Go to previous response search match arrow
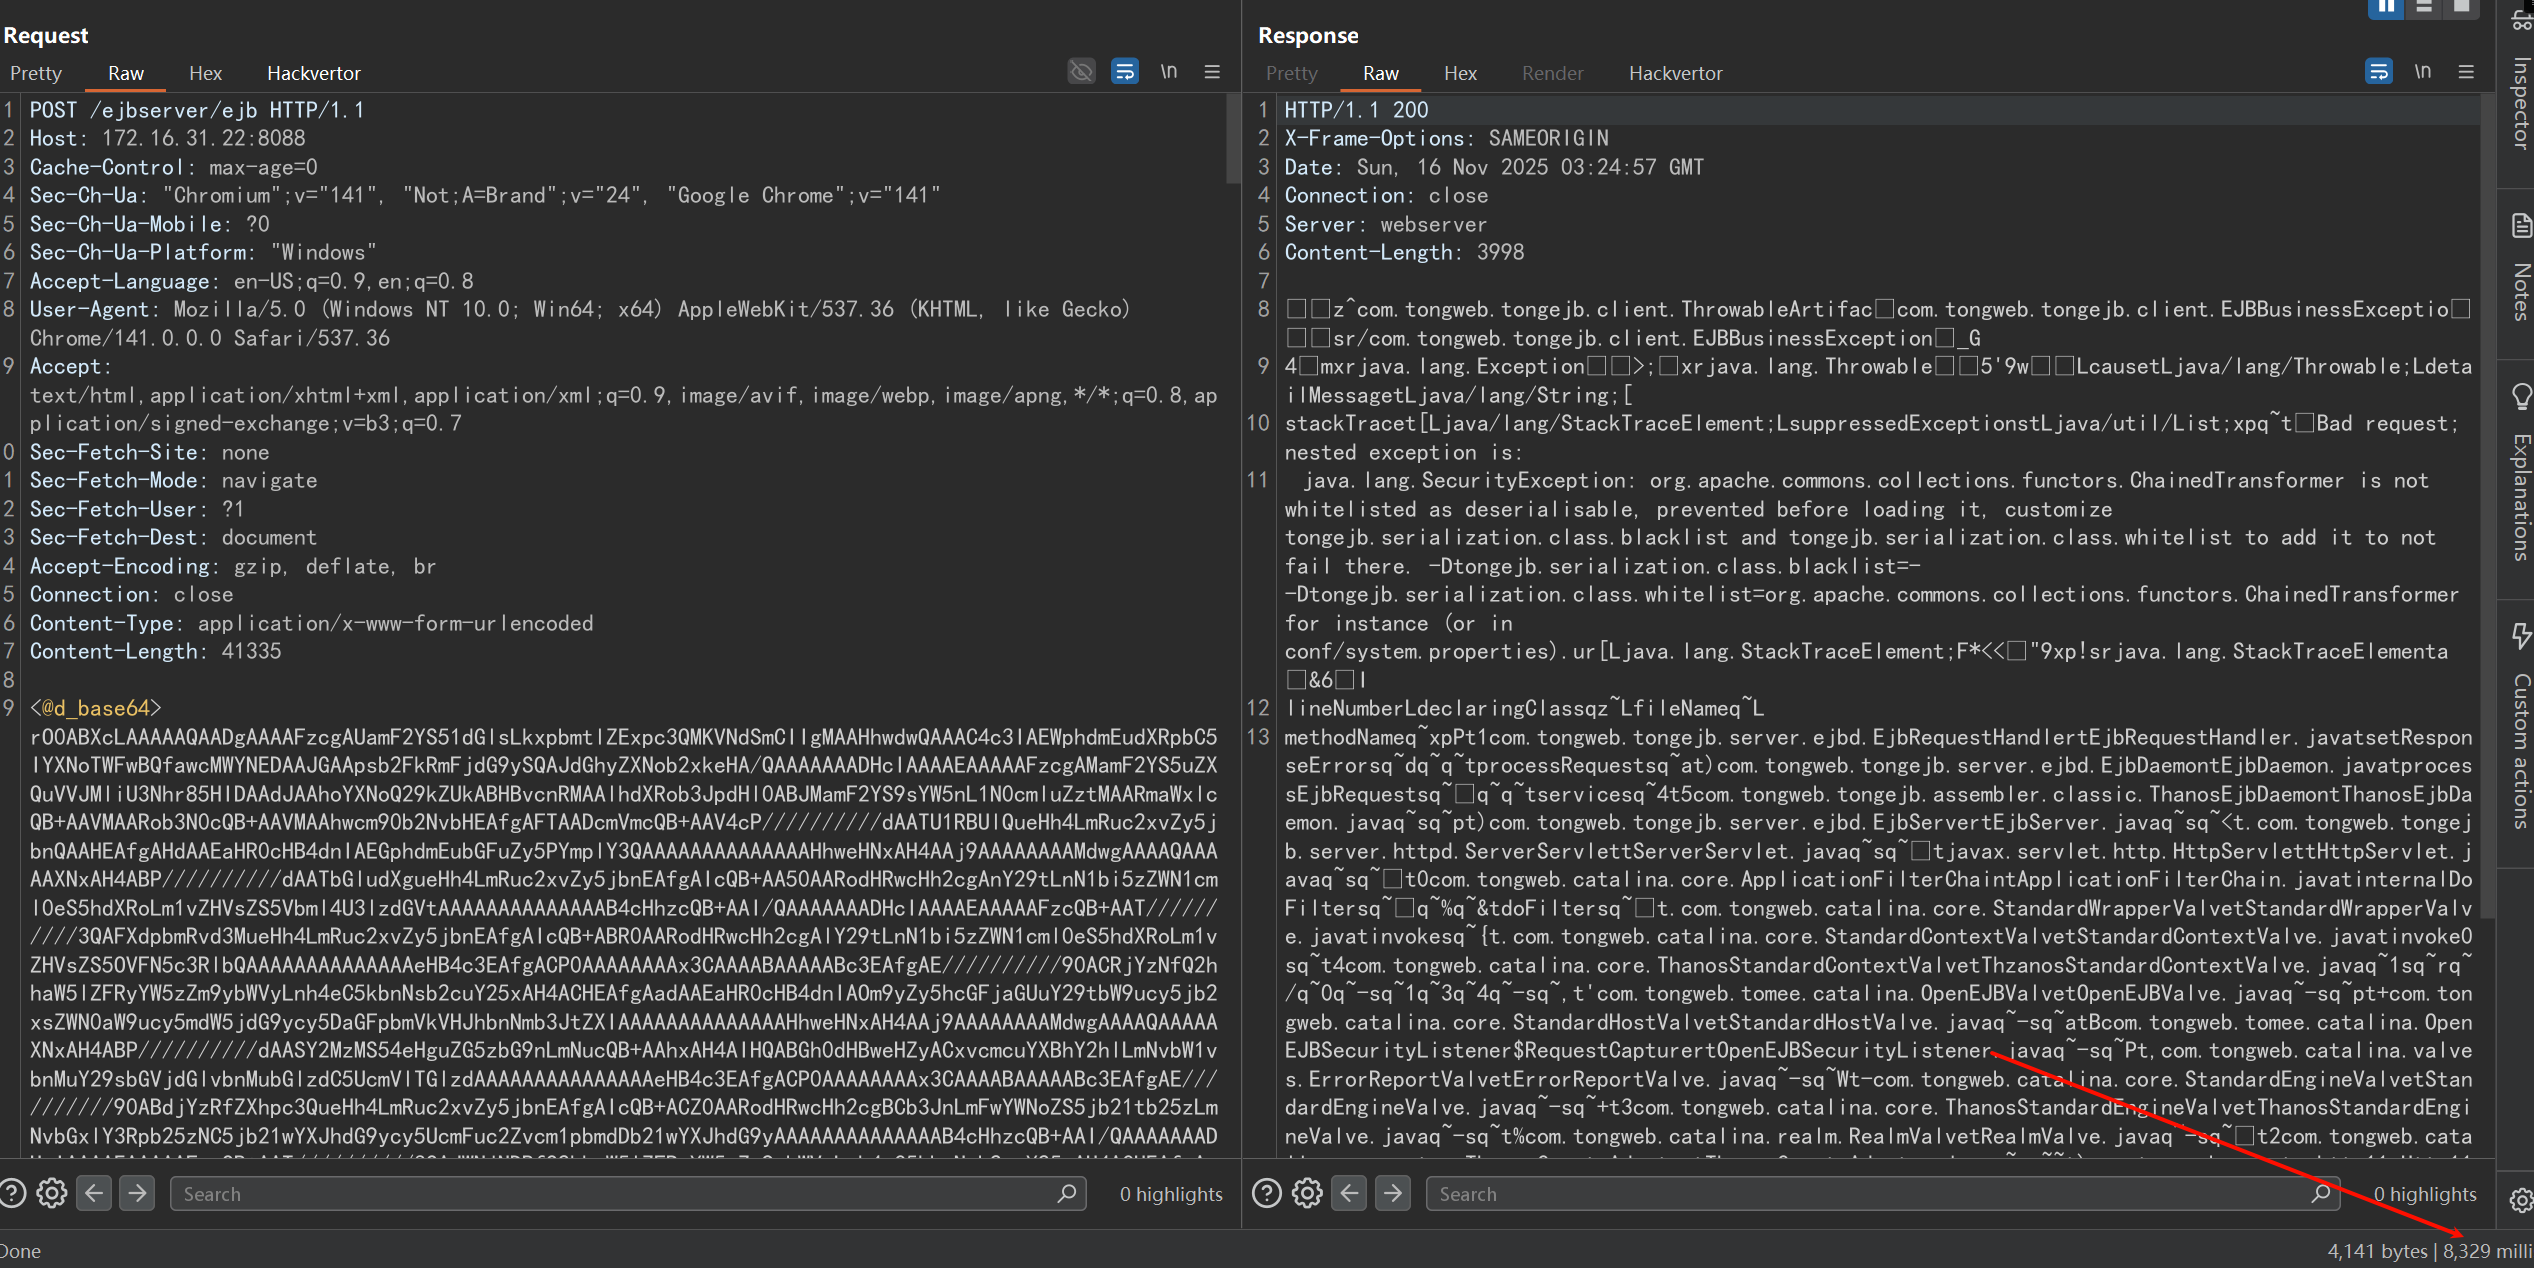Viewport: 2534px width, 1268px height. [1349, 1193]
